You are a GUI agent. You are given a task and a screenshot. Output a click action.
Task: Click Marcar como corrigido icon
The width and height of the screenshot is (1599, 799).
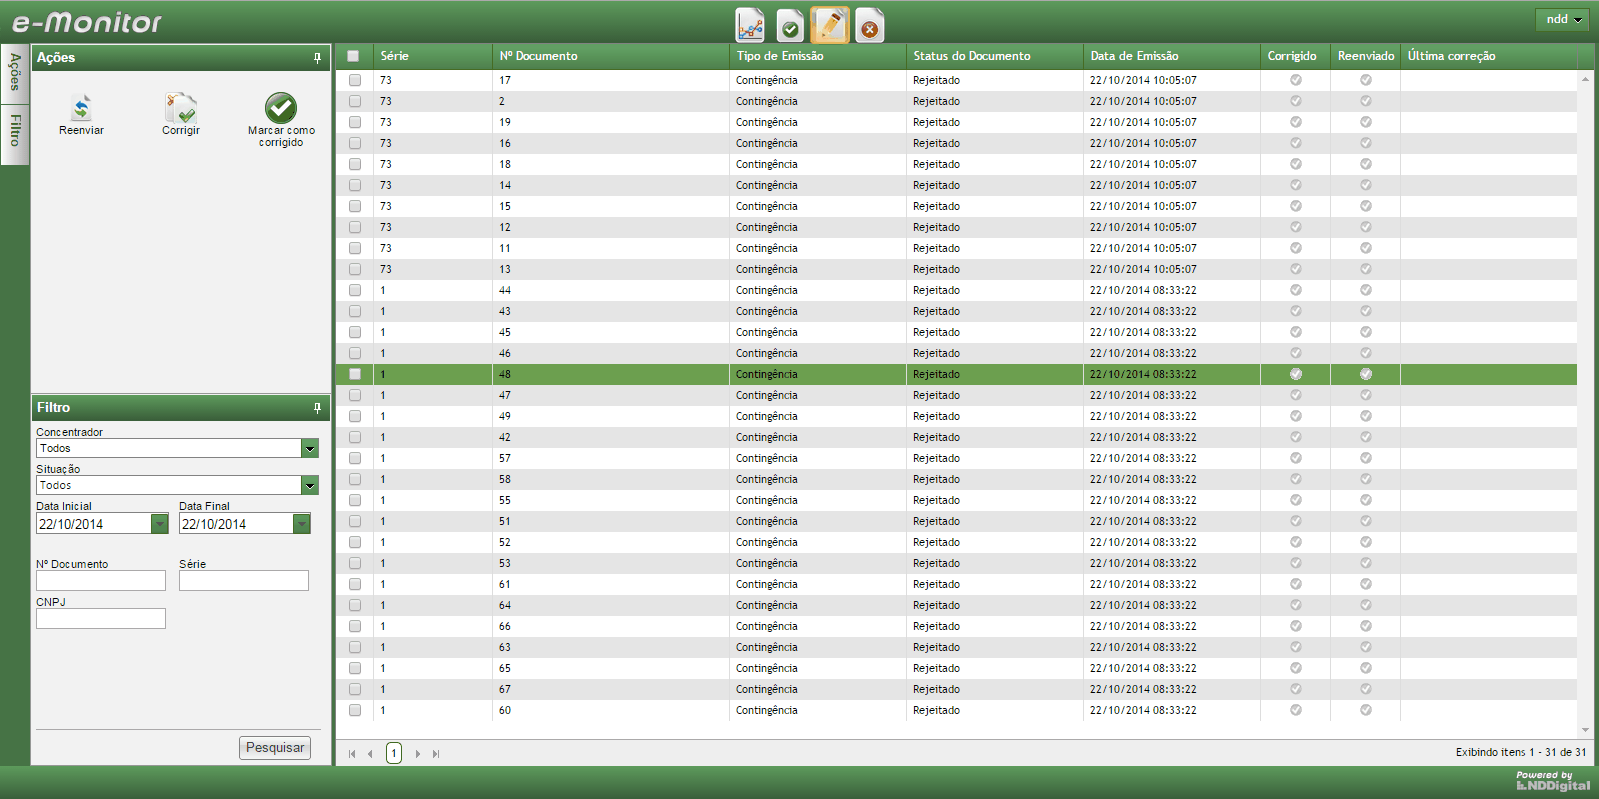[281, 108]
